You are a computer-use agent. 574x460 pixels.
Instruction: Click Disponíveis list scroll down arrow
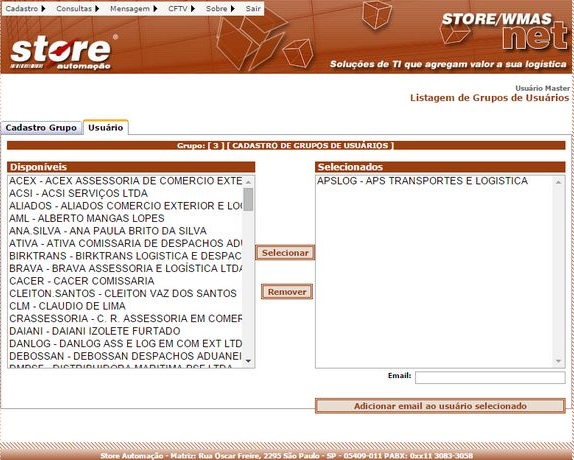point(248,361)
